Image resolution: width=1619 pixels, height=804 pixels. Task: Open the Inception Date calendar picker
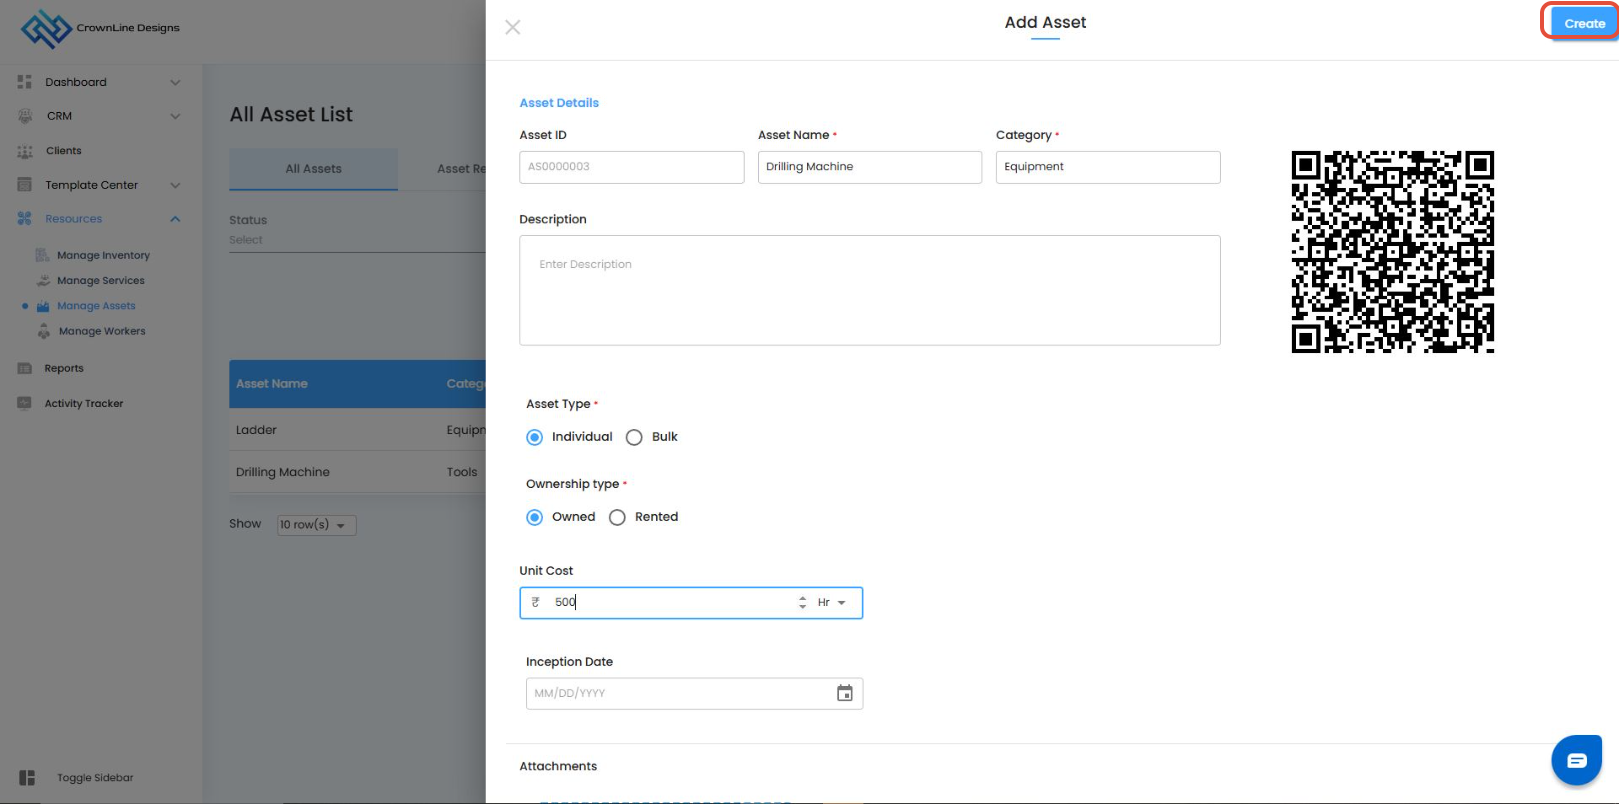click(845, 693)
